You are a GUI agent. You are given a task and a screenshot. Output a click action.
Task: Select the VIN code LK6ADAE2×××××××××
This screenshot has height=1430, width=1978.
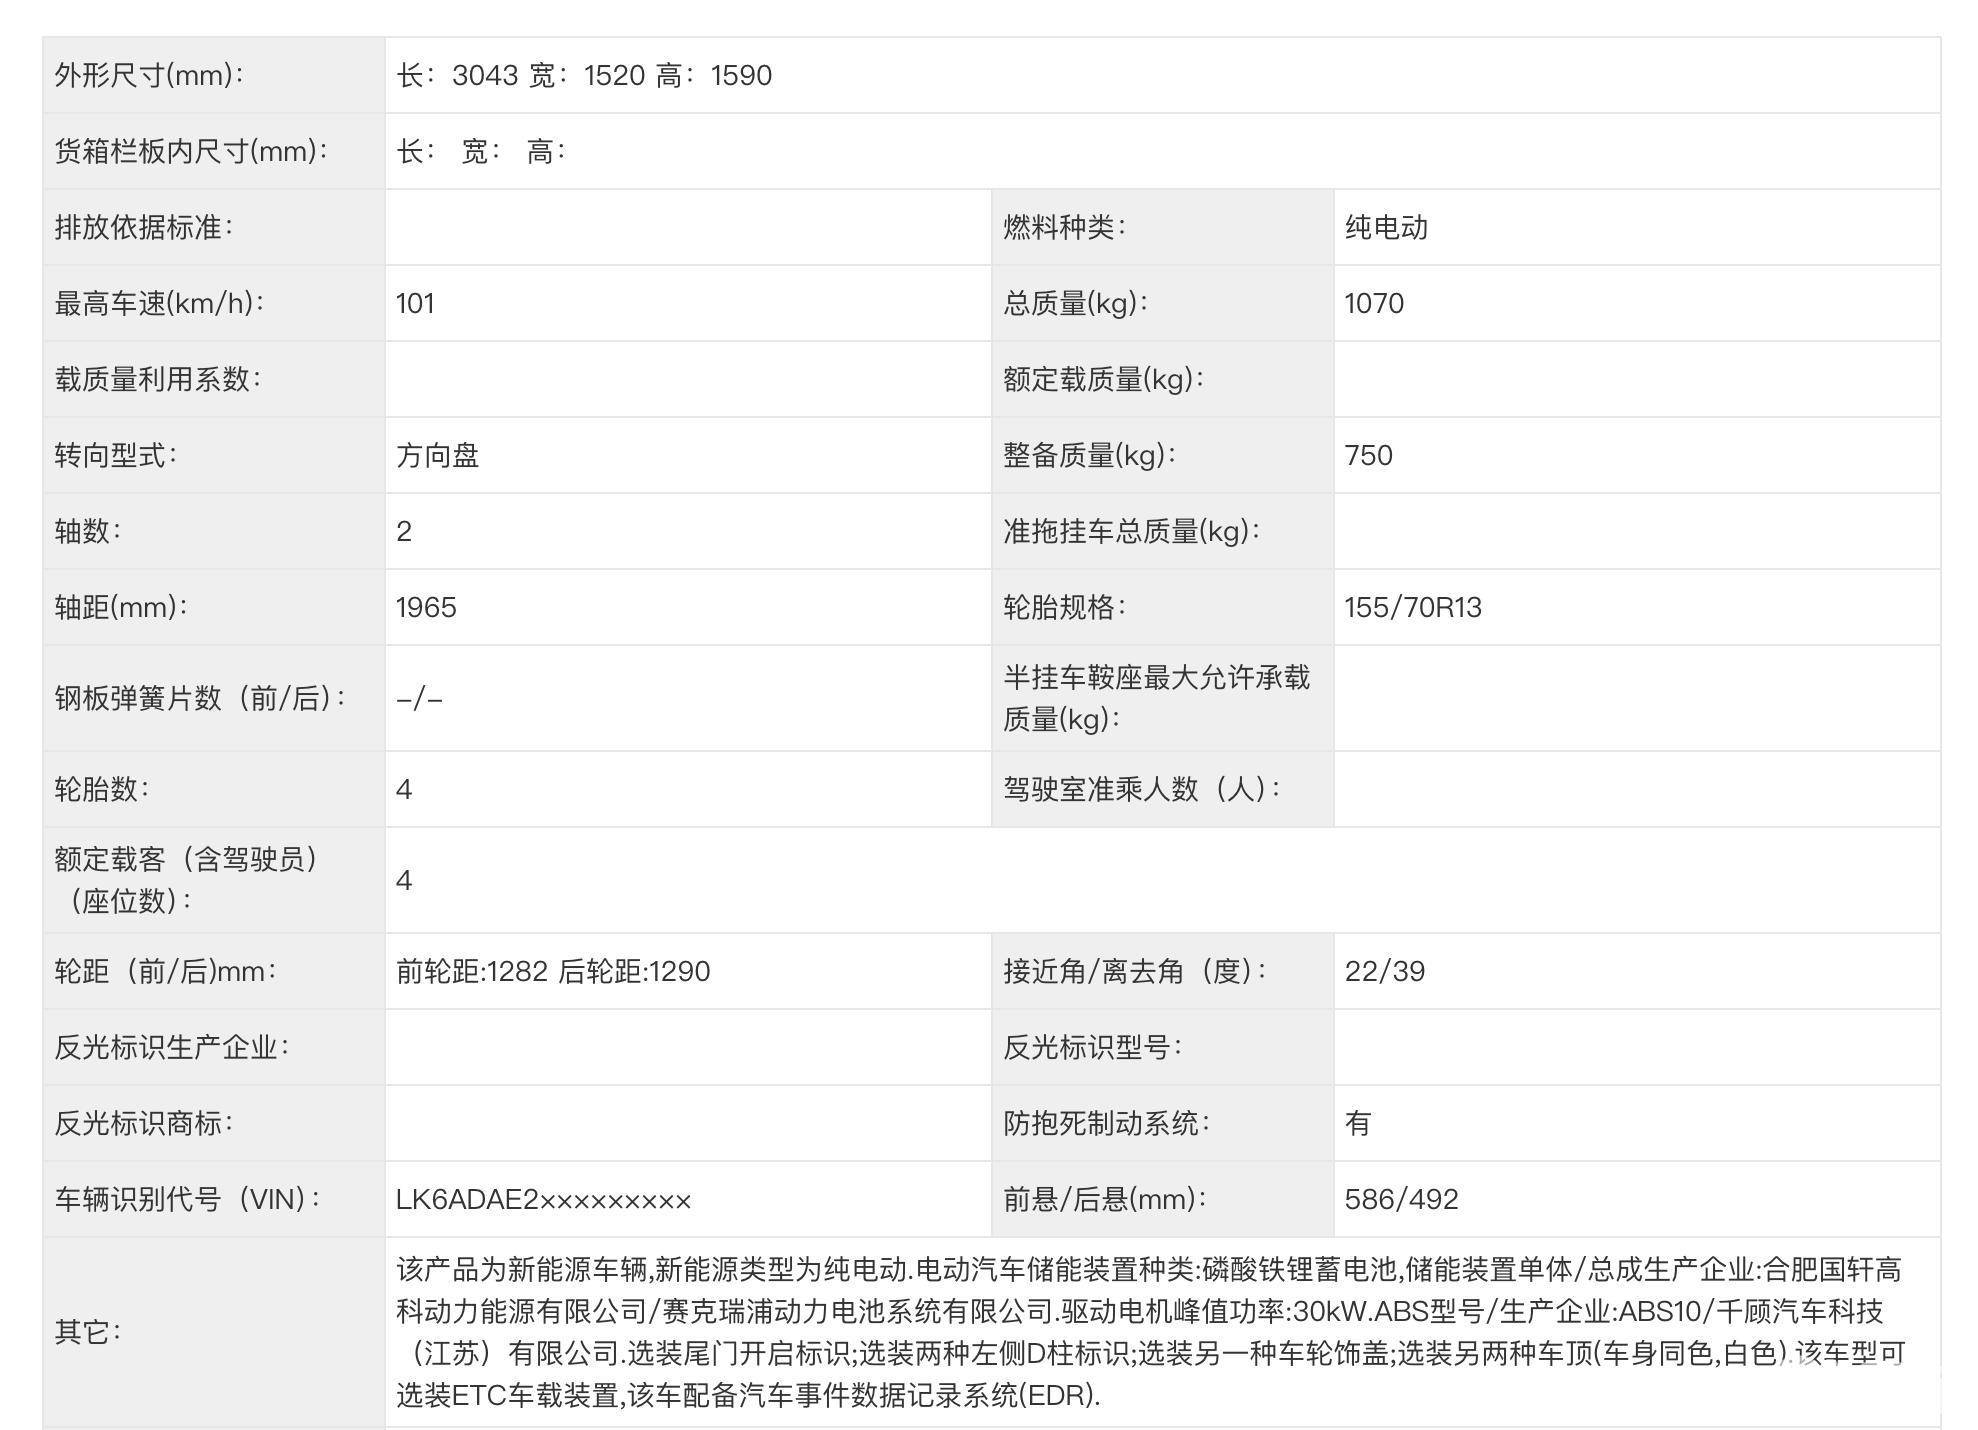[543, 1200]
